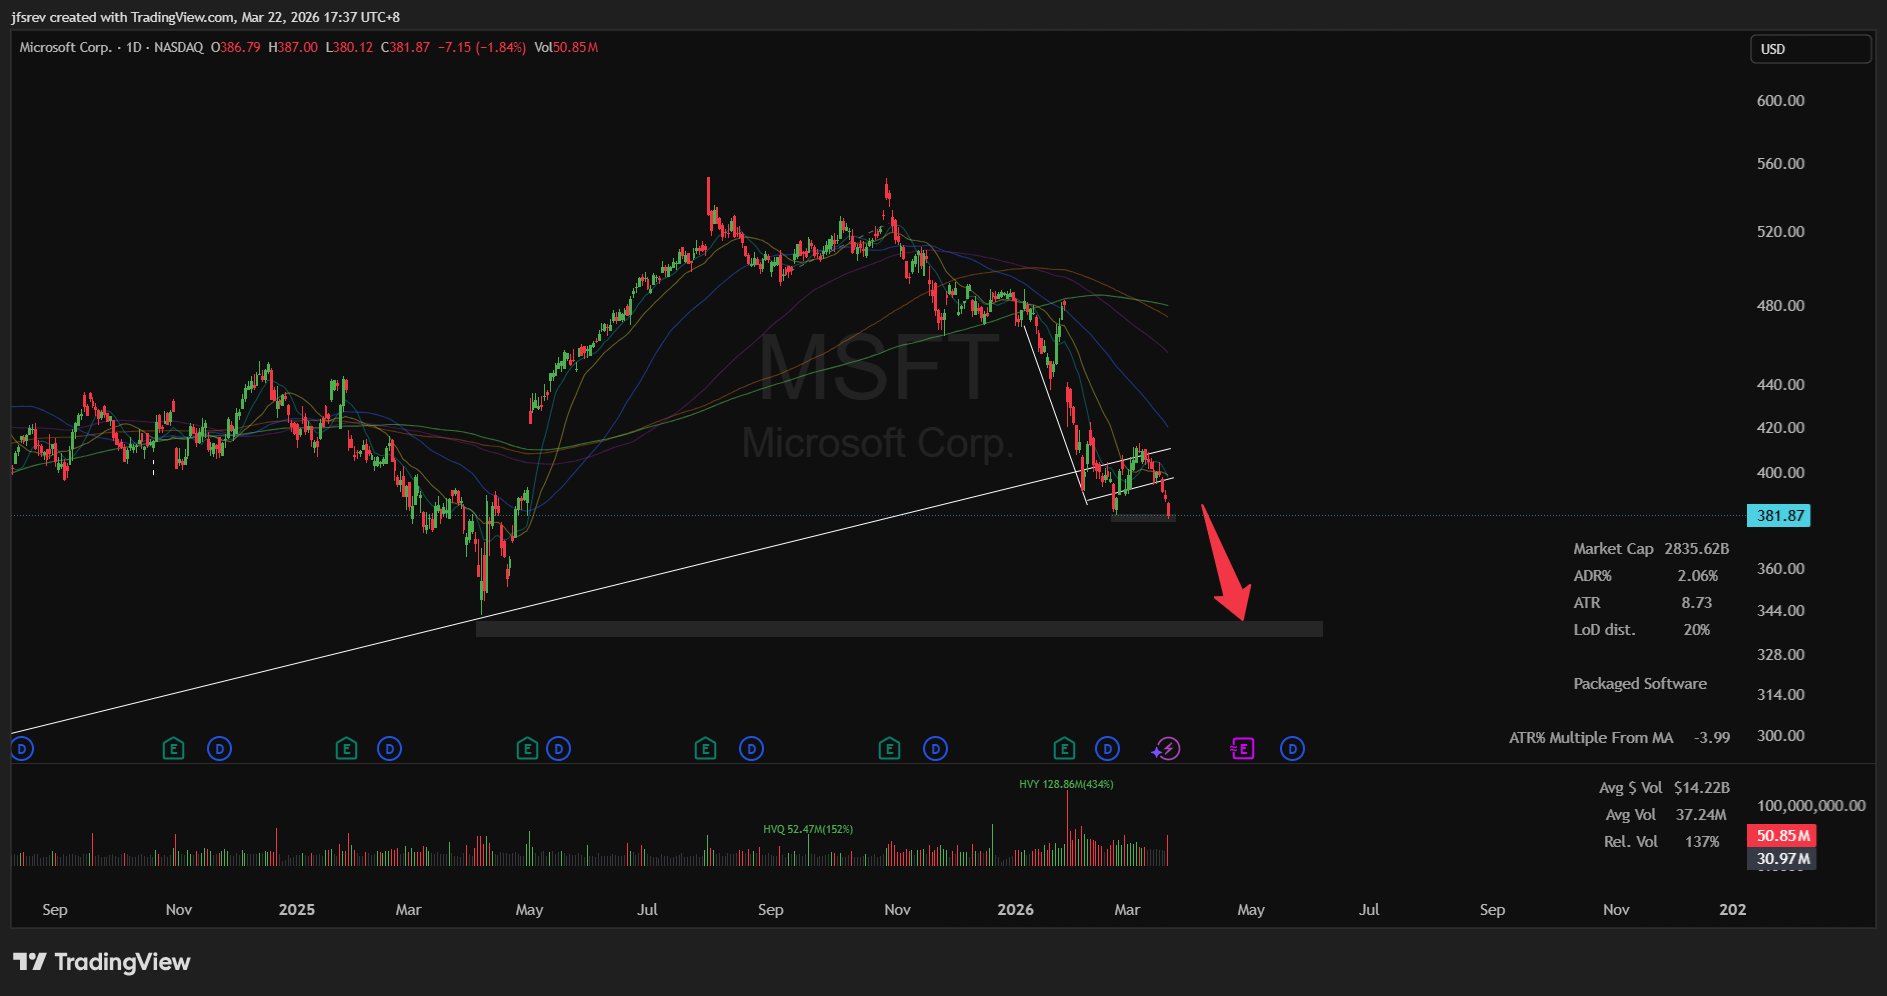Click the jfsrev created with TradingView.com caption
Screen dimensions: 1887x996
[x=206, y=17]
